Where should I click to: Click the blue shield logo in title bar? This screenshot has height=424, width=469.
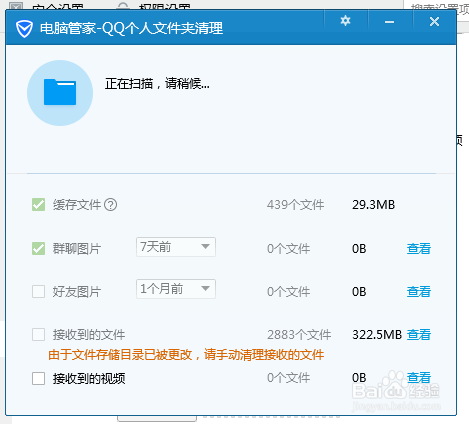point(24,28)
